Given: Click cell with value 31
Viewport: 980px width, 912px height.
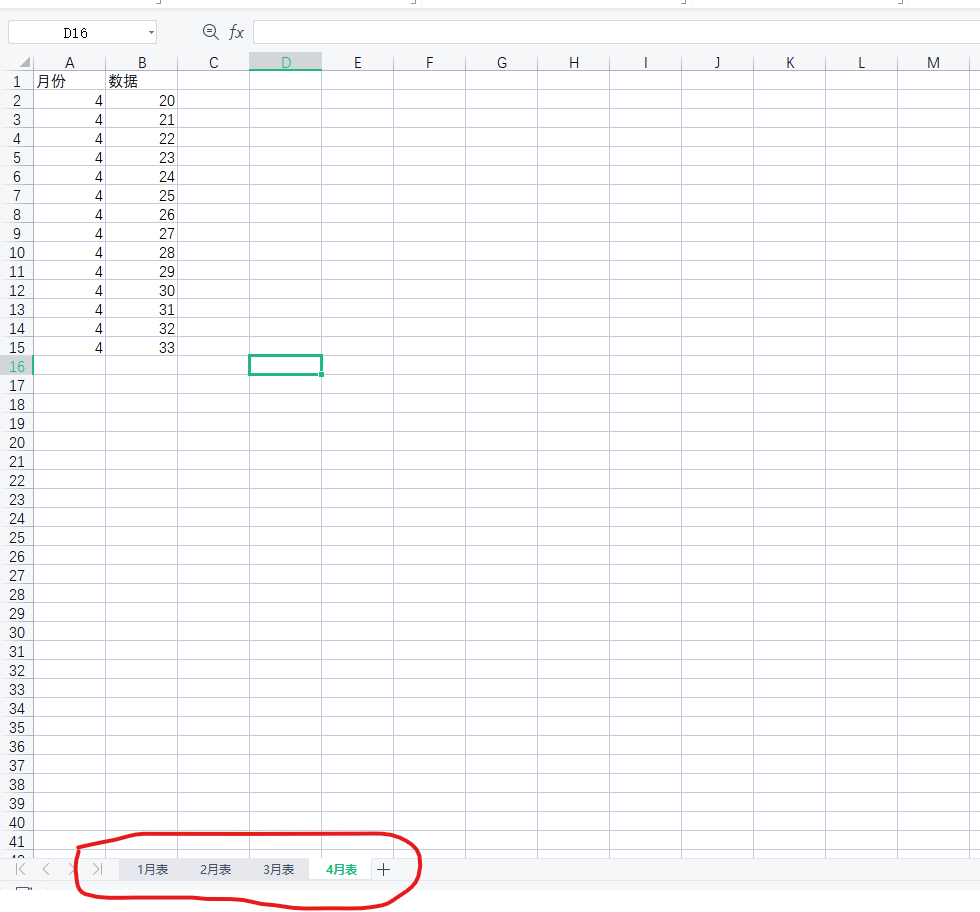Looking at the screenshot, I should click(142, 309).
